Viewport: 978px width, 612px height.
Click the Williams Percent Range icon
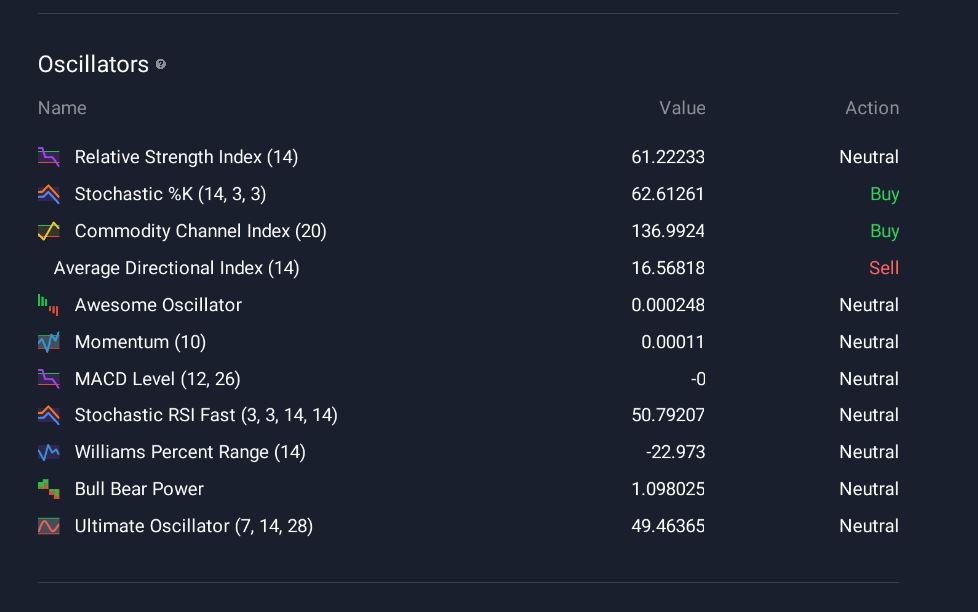point(48,452)
